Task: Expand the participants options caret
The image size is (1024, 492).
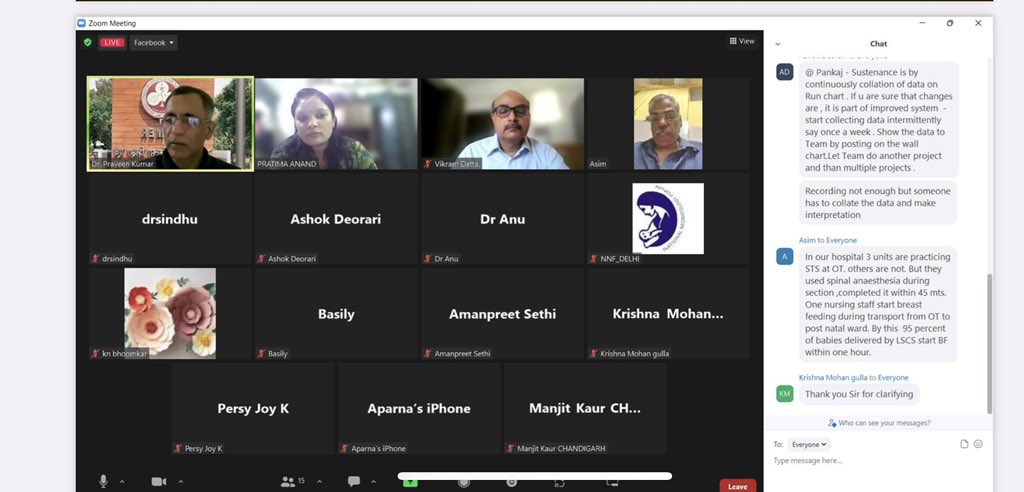Action: pos(319,482)
